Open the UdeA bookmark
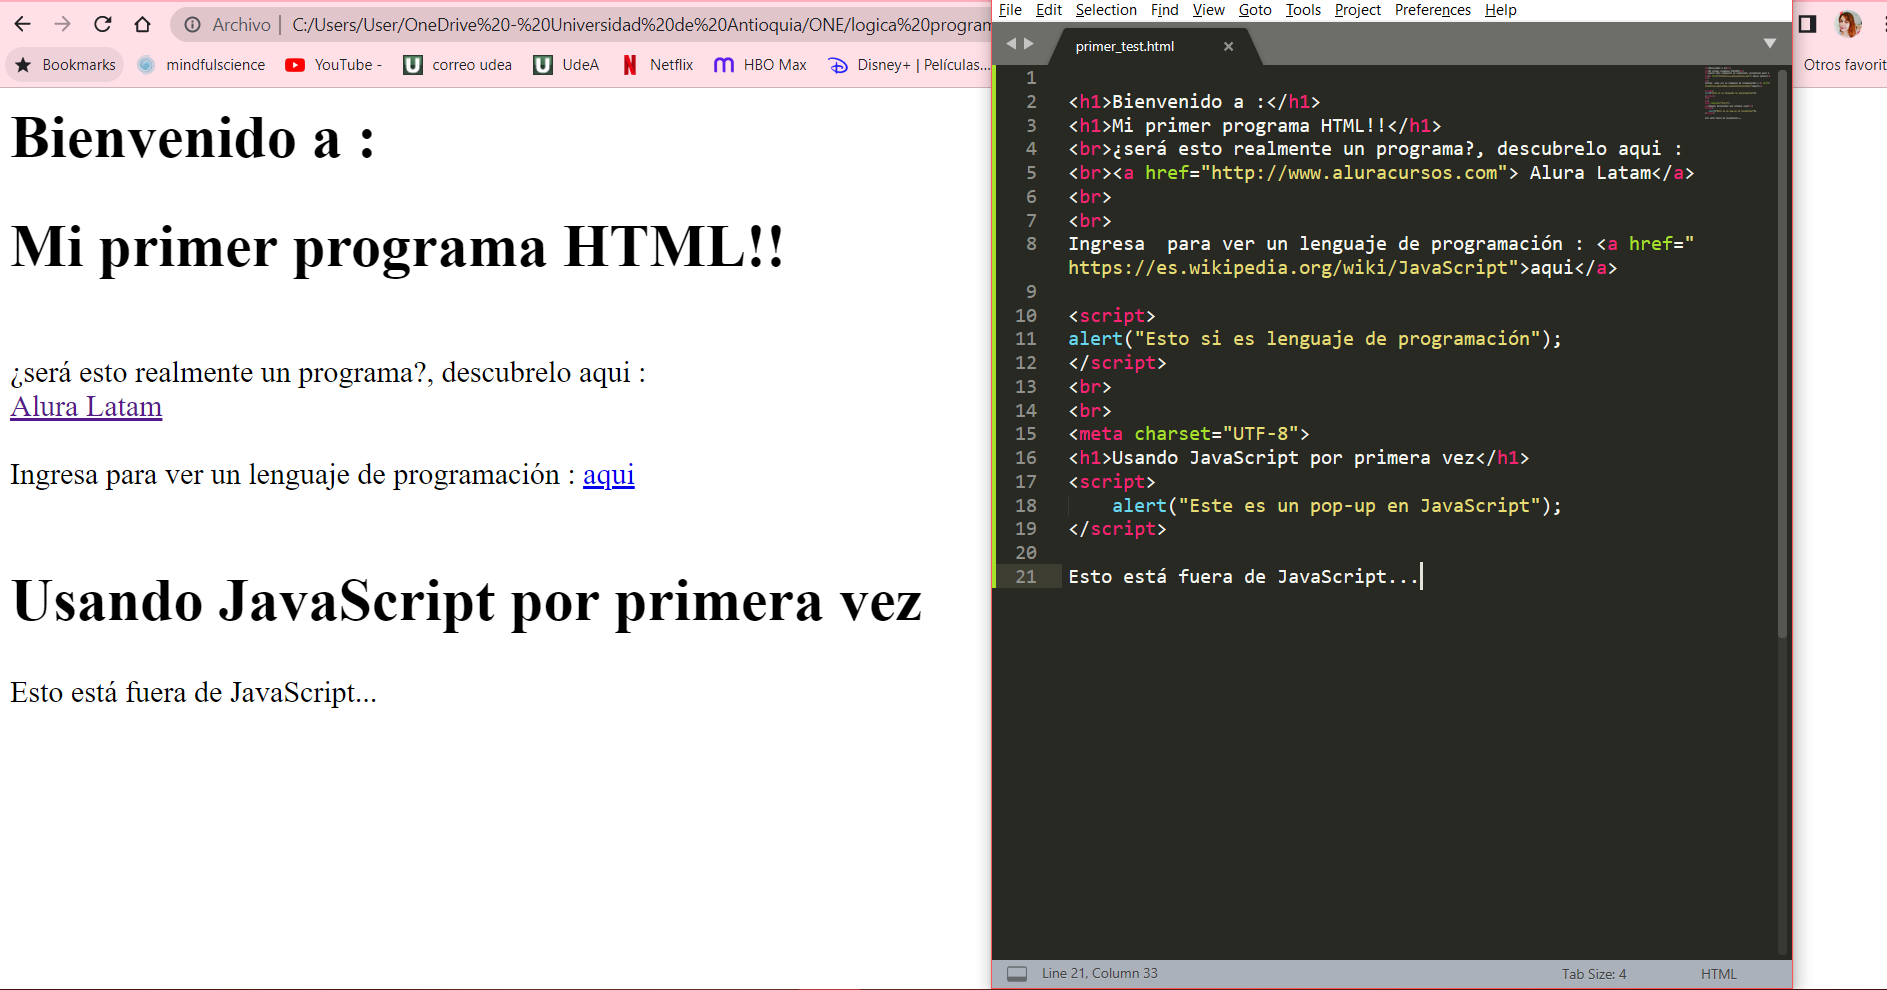This screenshot has height=990, width=1887. point(566,65)
